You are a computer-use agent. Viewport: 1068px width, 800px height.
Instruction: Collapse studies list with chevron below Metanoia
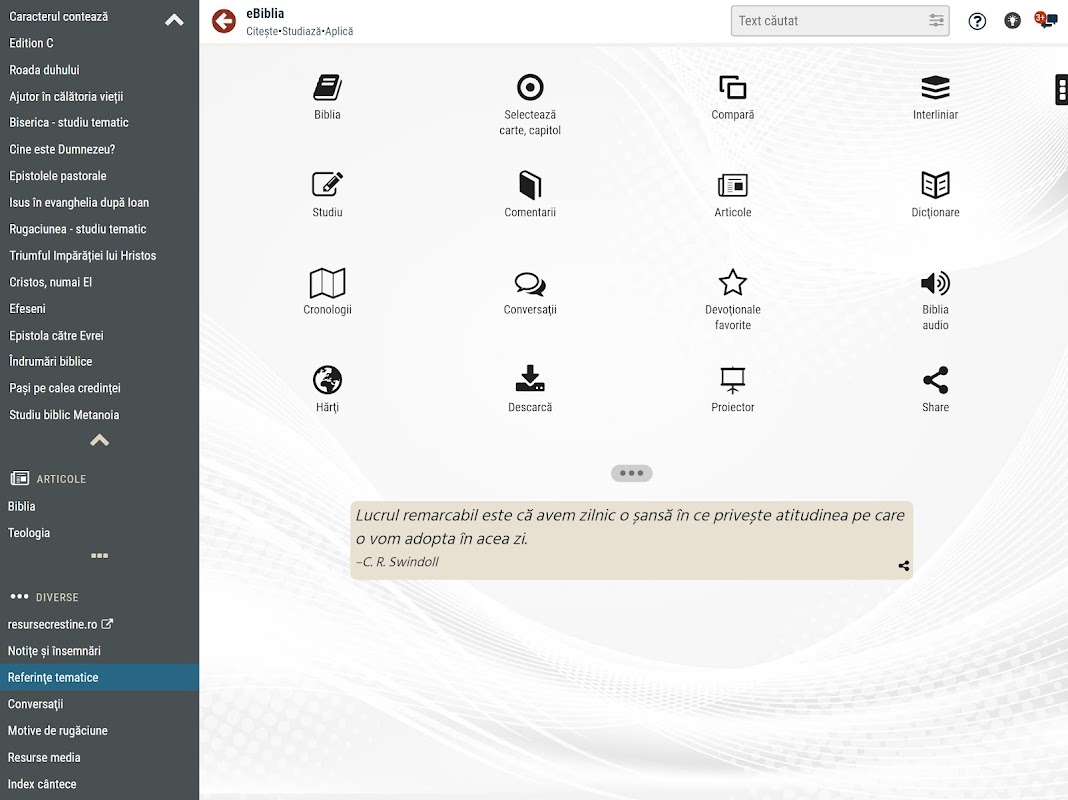tap(99, 441)
